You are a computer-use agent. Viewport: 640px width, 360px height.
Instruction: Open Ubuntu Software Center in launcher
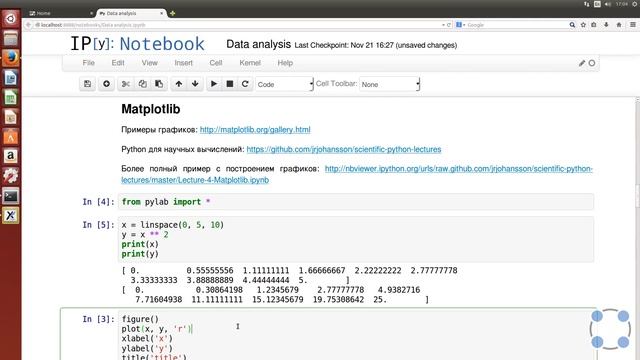pyautogui.click(x=11, y=137)
